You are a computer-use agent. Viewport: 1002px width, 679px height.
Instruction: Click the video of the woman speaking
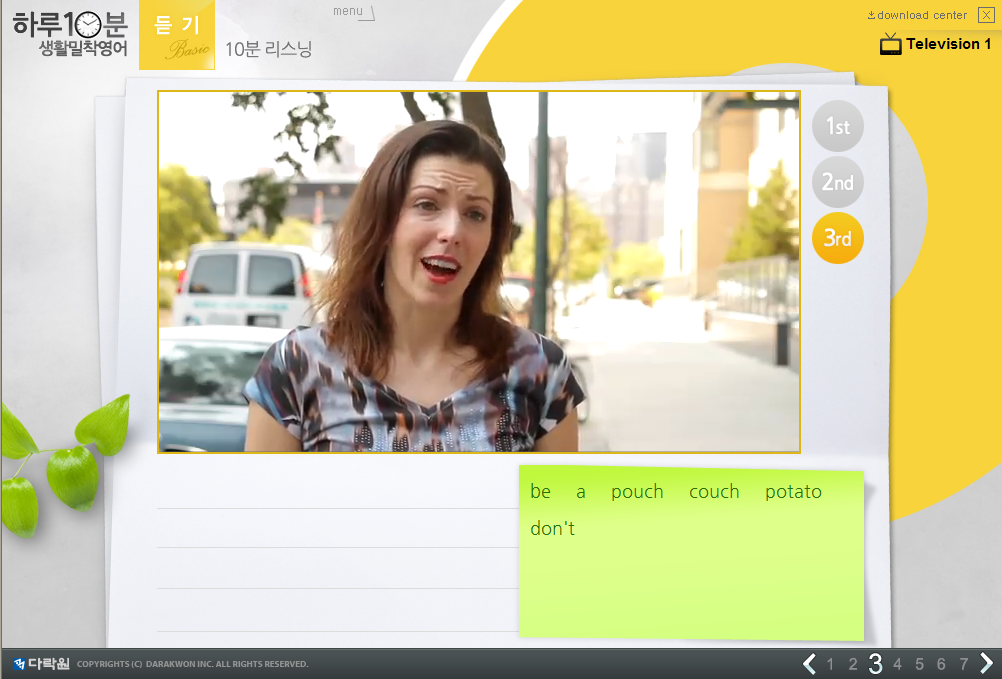pos(478,272)
